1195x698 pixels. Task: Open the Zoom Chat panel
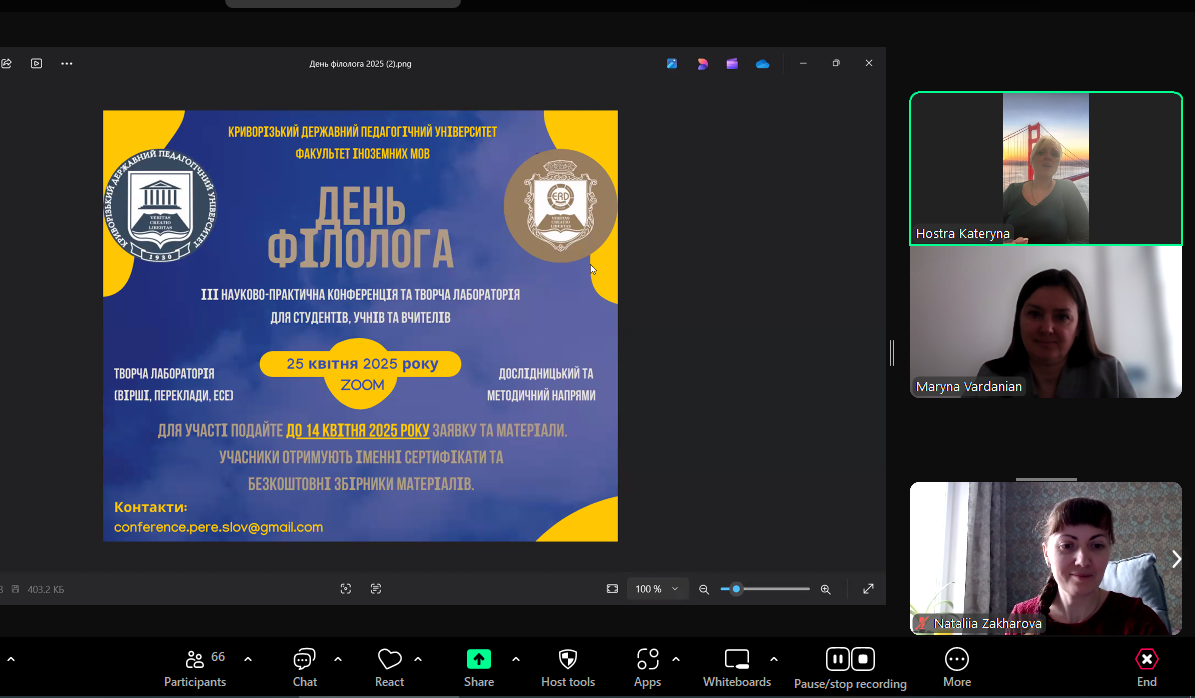[x=305, y=667]
